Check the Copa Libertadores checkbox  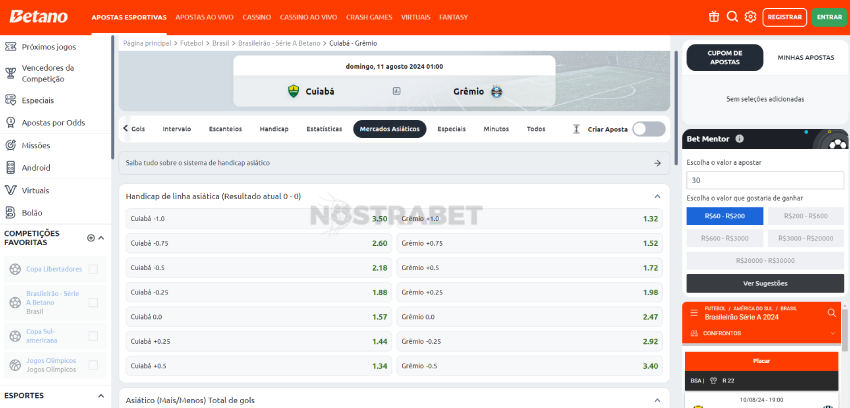(x=93, y=269)
